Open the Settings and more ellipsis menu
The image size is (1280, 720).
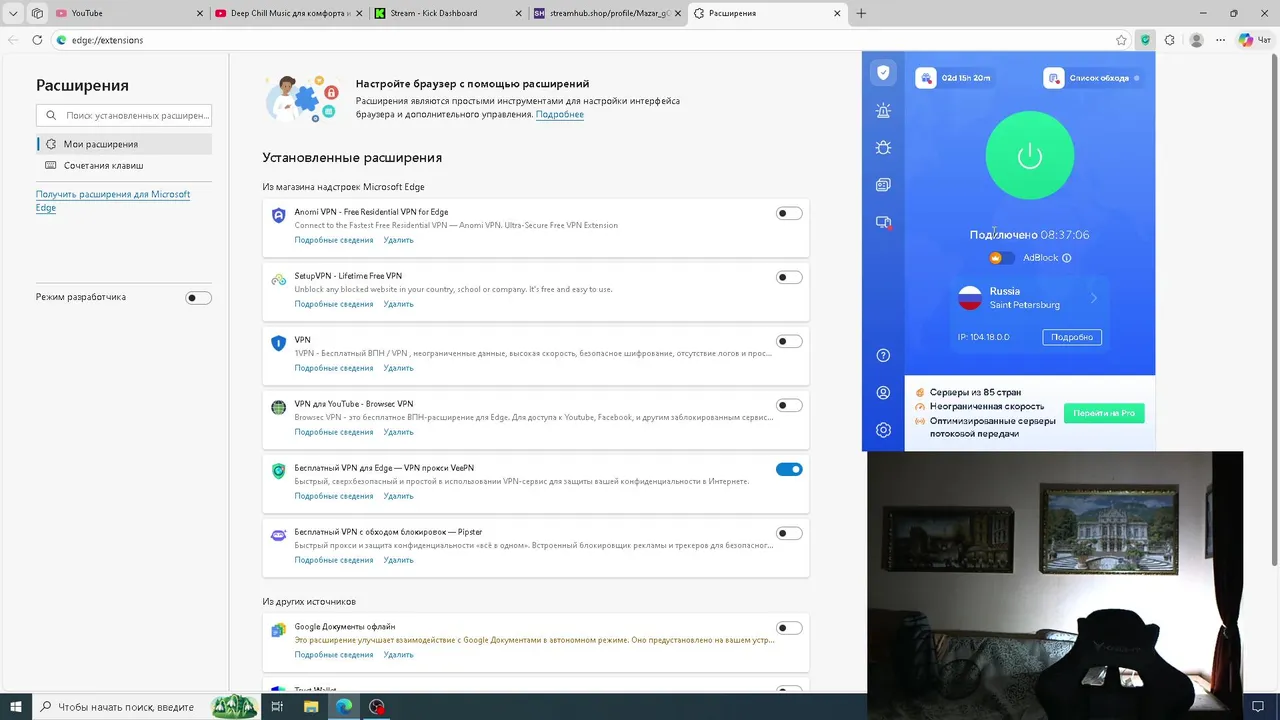coord(1221,40)
